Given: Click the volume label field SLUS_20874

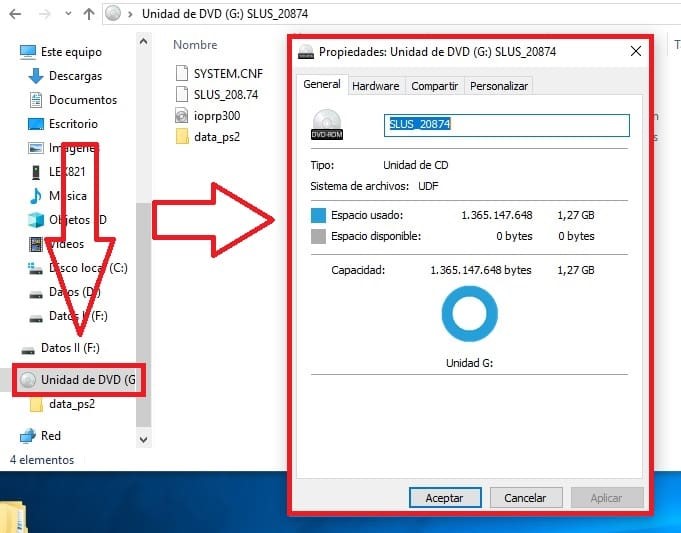Looking at the screenshot, I should click(506, 125).
